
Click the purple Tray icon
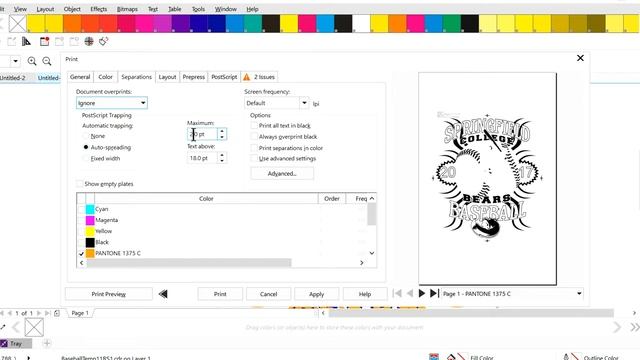(4, 344)
